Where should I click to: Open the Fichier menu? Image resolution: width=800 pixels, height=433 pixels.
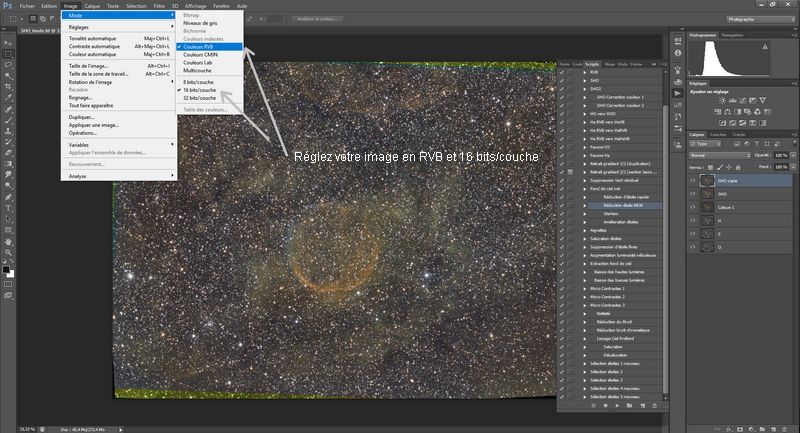(27, 6)
